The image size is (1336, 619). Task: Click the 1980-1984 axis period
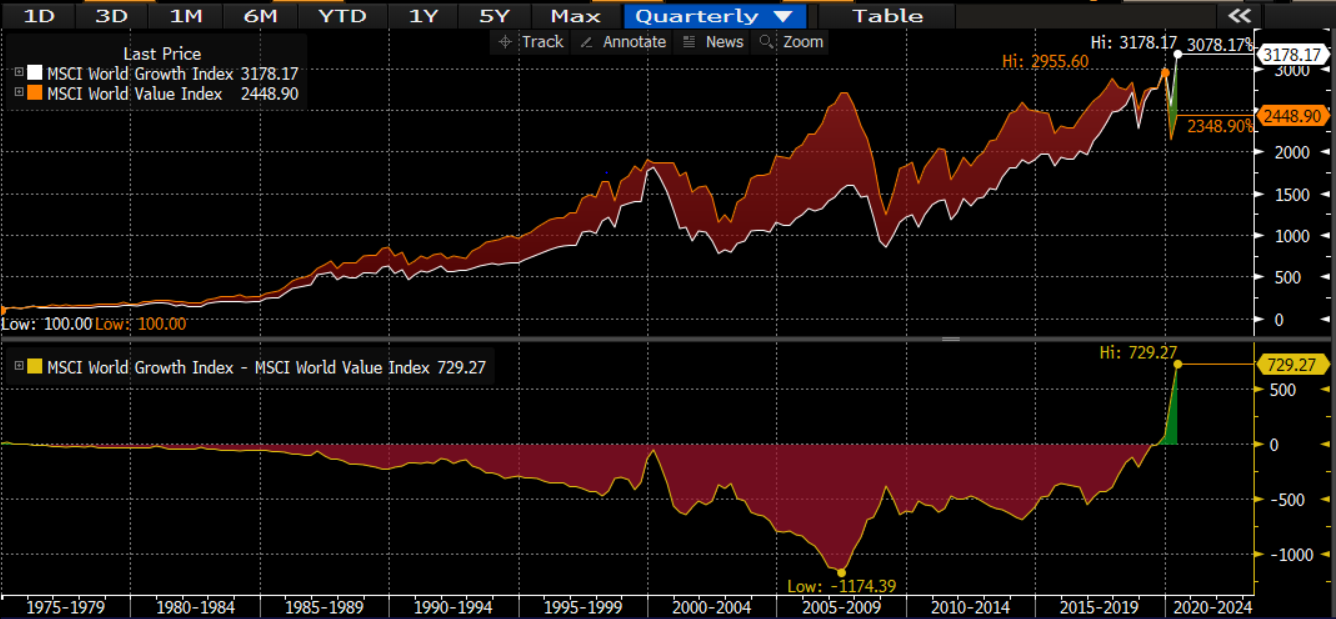coord(195,606)
